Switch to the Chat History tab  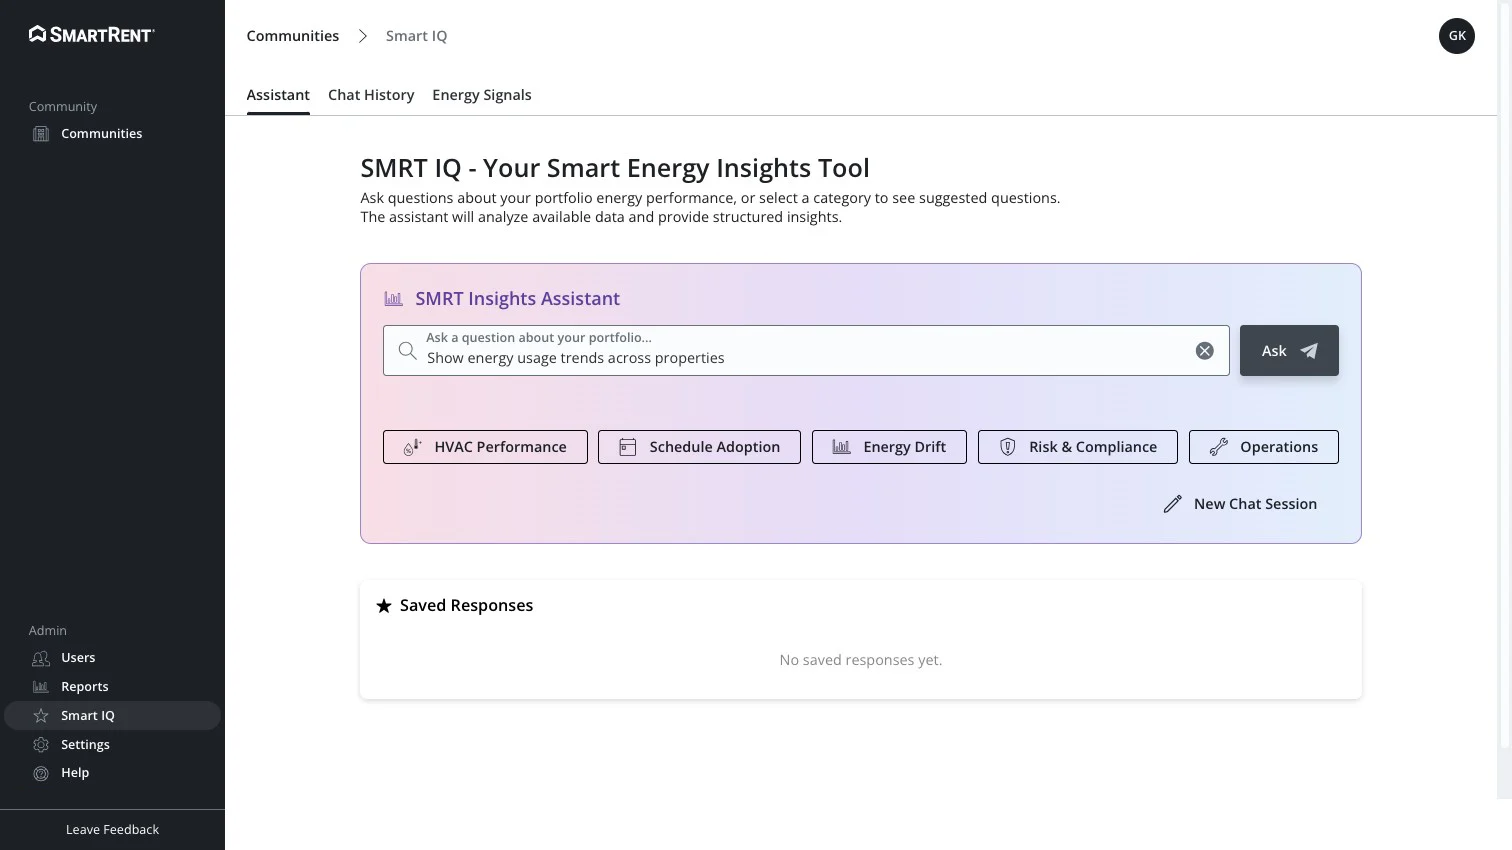pos(371,95)
